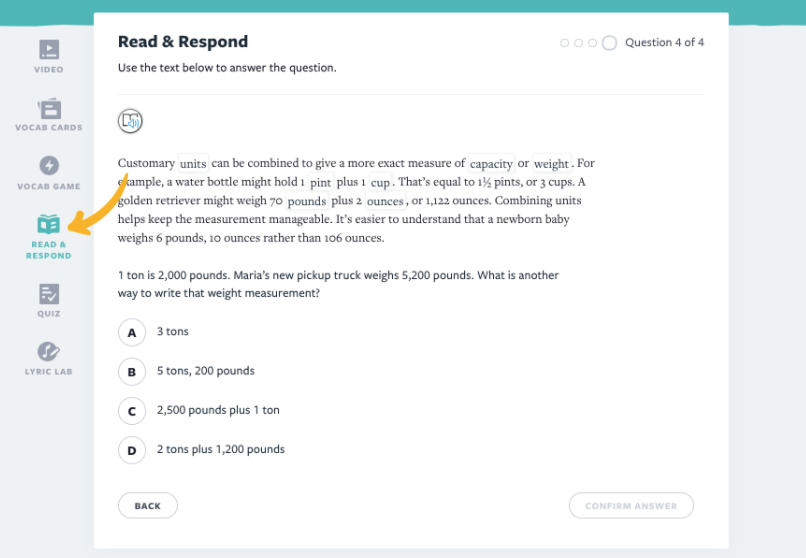Image resolution: width=806 pixels, height=558 pixels.
Task: Choose answer D, 2 tons plus 1,200 pounds
Action: [132, 450]
